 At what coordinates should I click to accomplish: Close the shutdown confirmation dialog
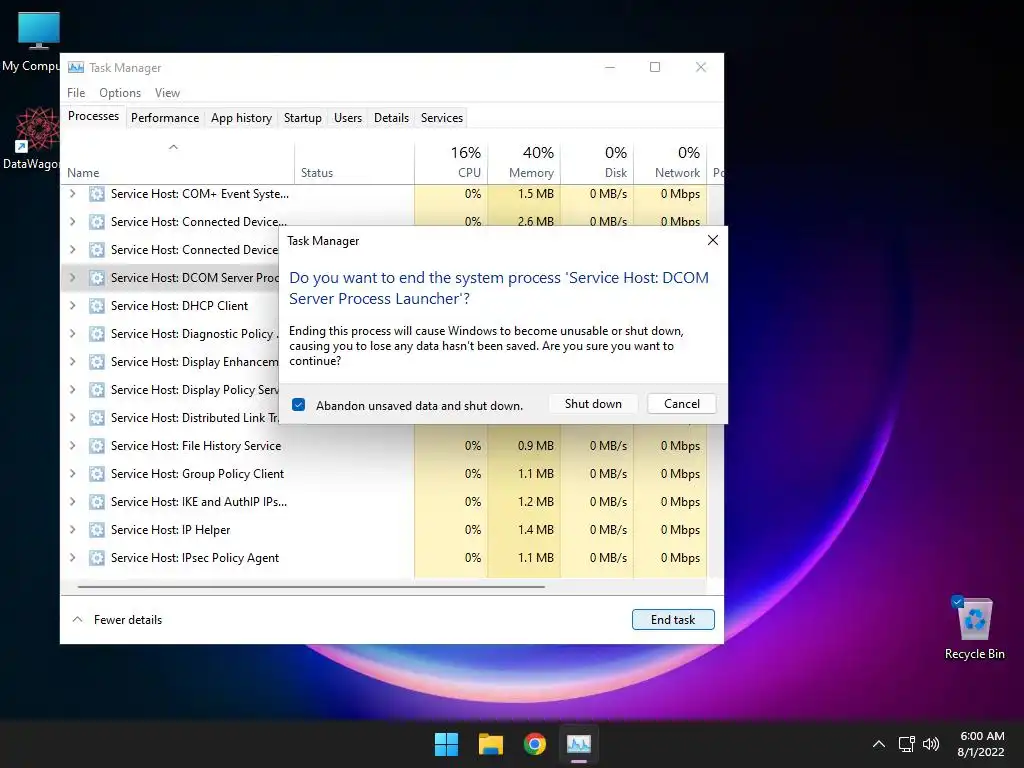[713, 240]
